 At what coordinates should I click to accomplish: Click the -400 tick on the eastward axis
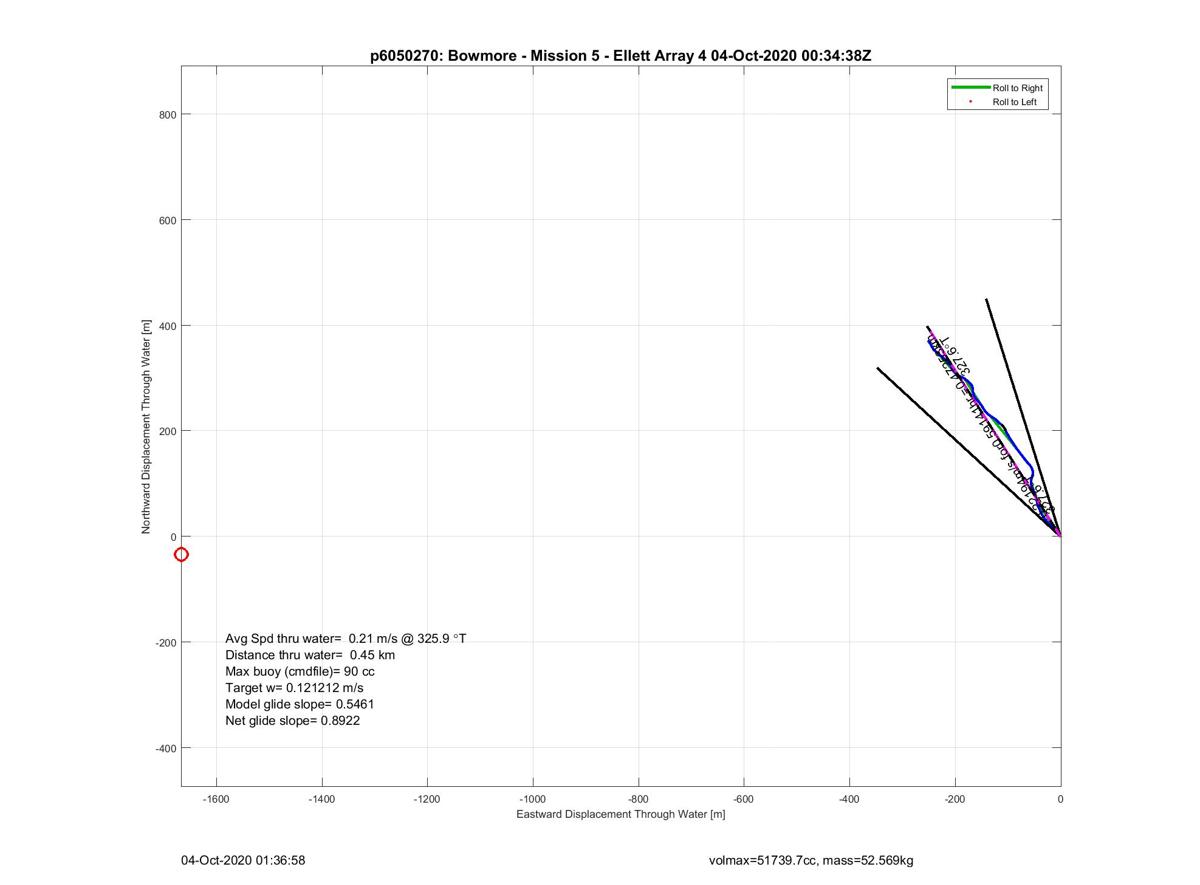[849, 799]
